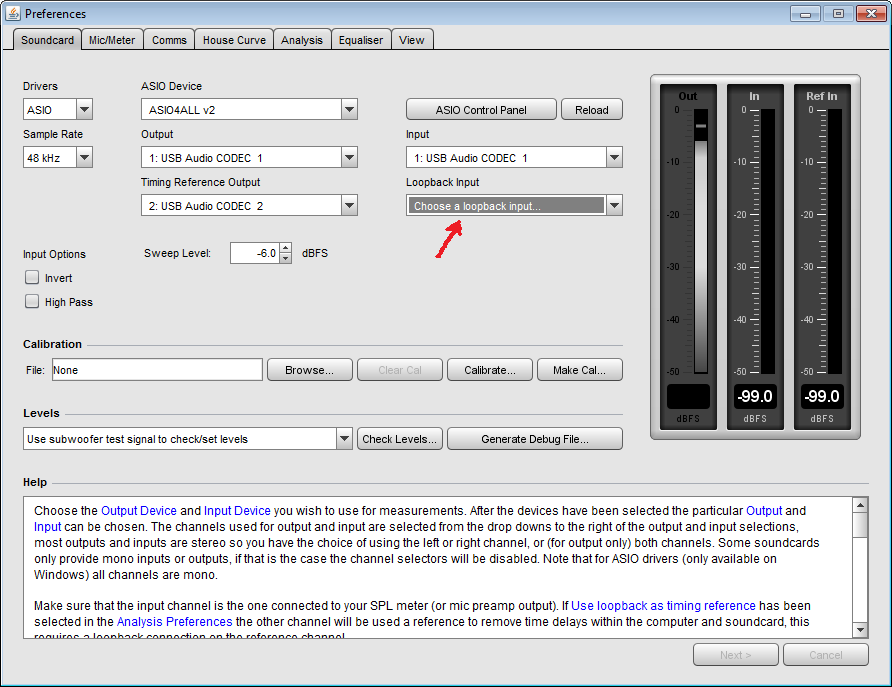Screen dimensions: 892x687
Task: Click the calibration File field showing None
Action: coord(157,370)
